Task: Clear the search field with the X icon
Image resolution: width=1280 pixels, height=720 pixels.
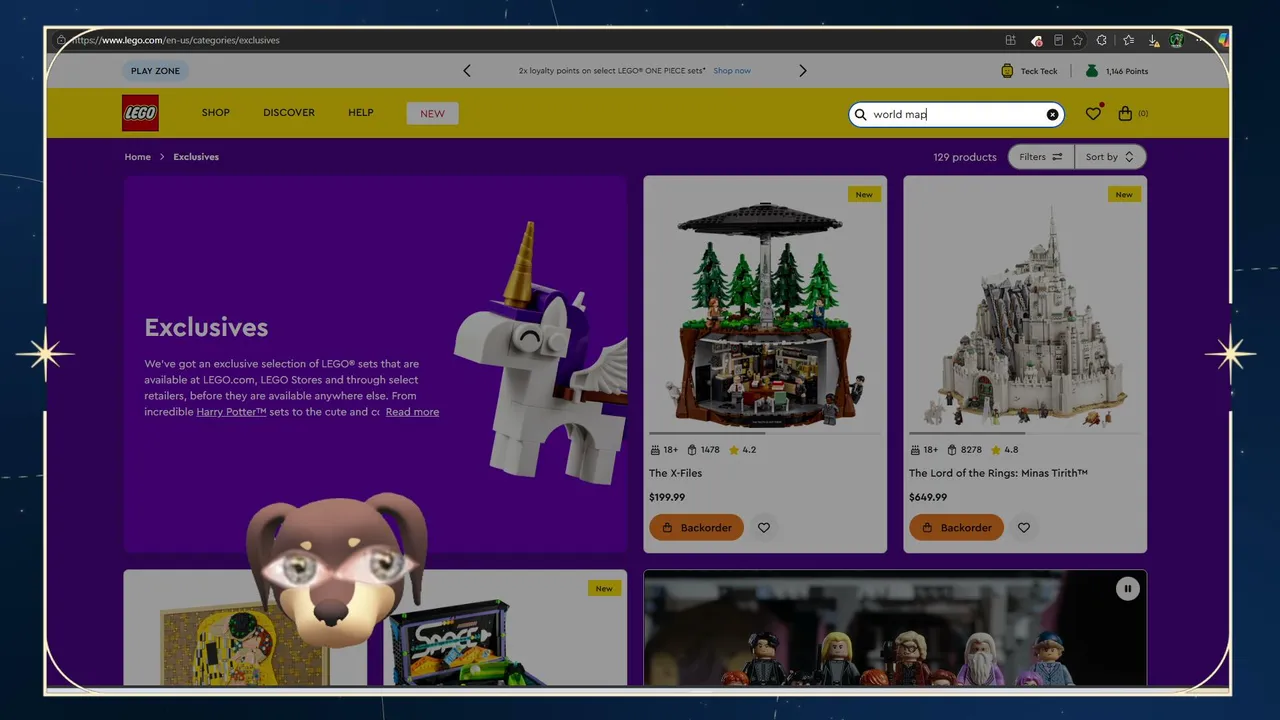Action: pos(1052,115)
